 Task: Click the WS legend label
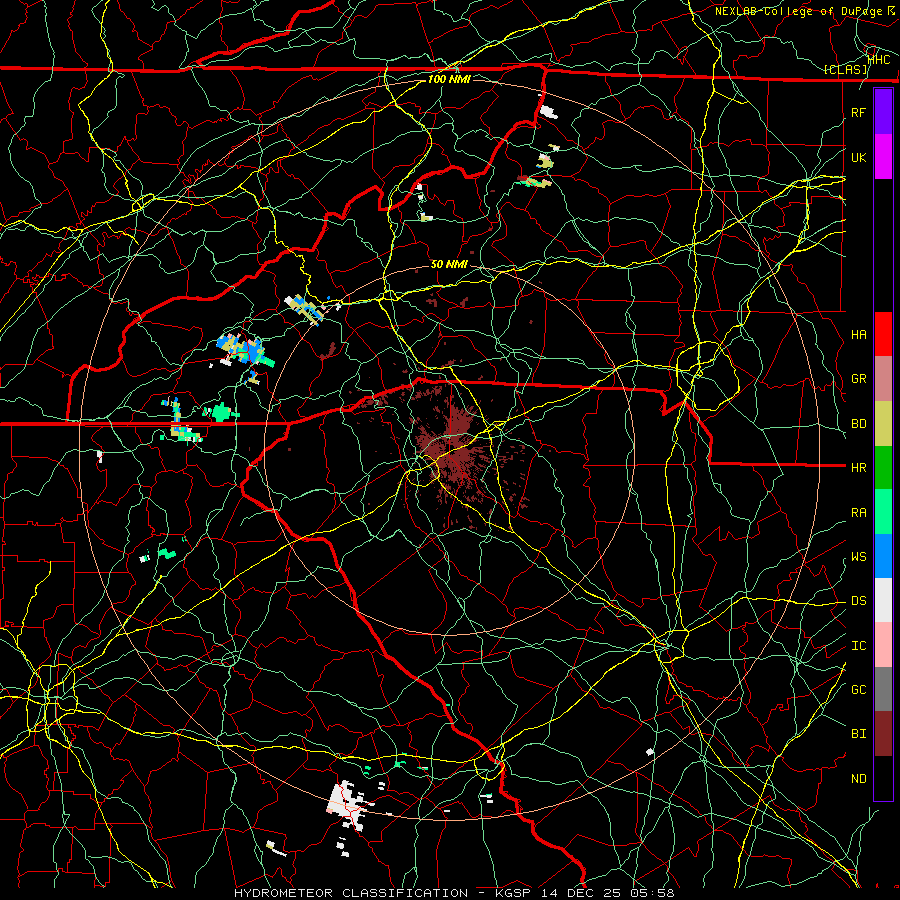(x=859, y=557)
